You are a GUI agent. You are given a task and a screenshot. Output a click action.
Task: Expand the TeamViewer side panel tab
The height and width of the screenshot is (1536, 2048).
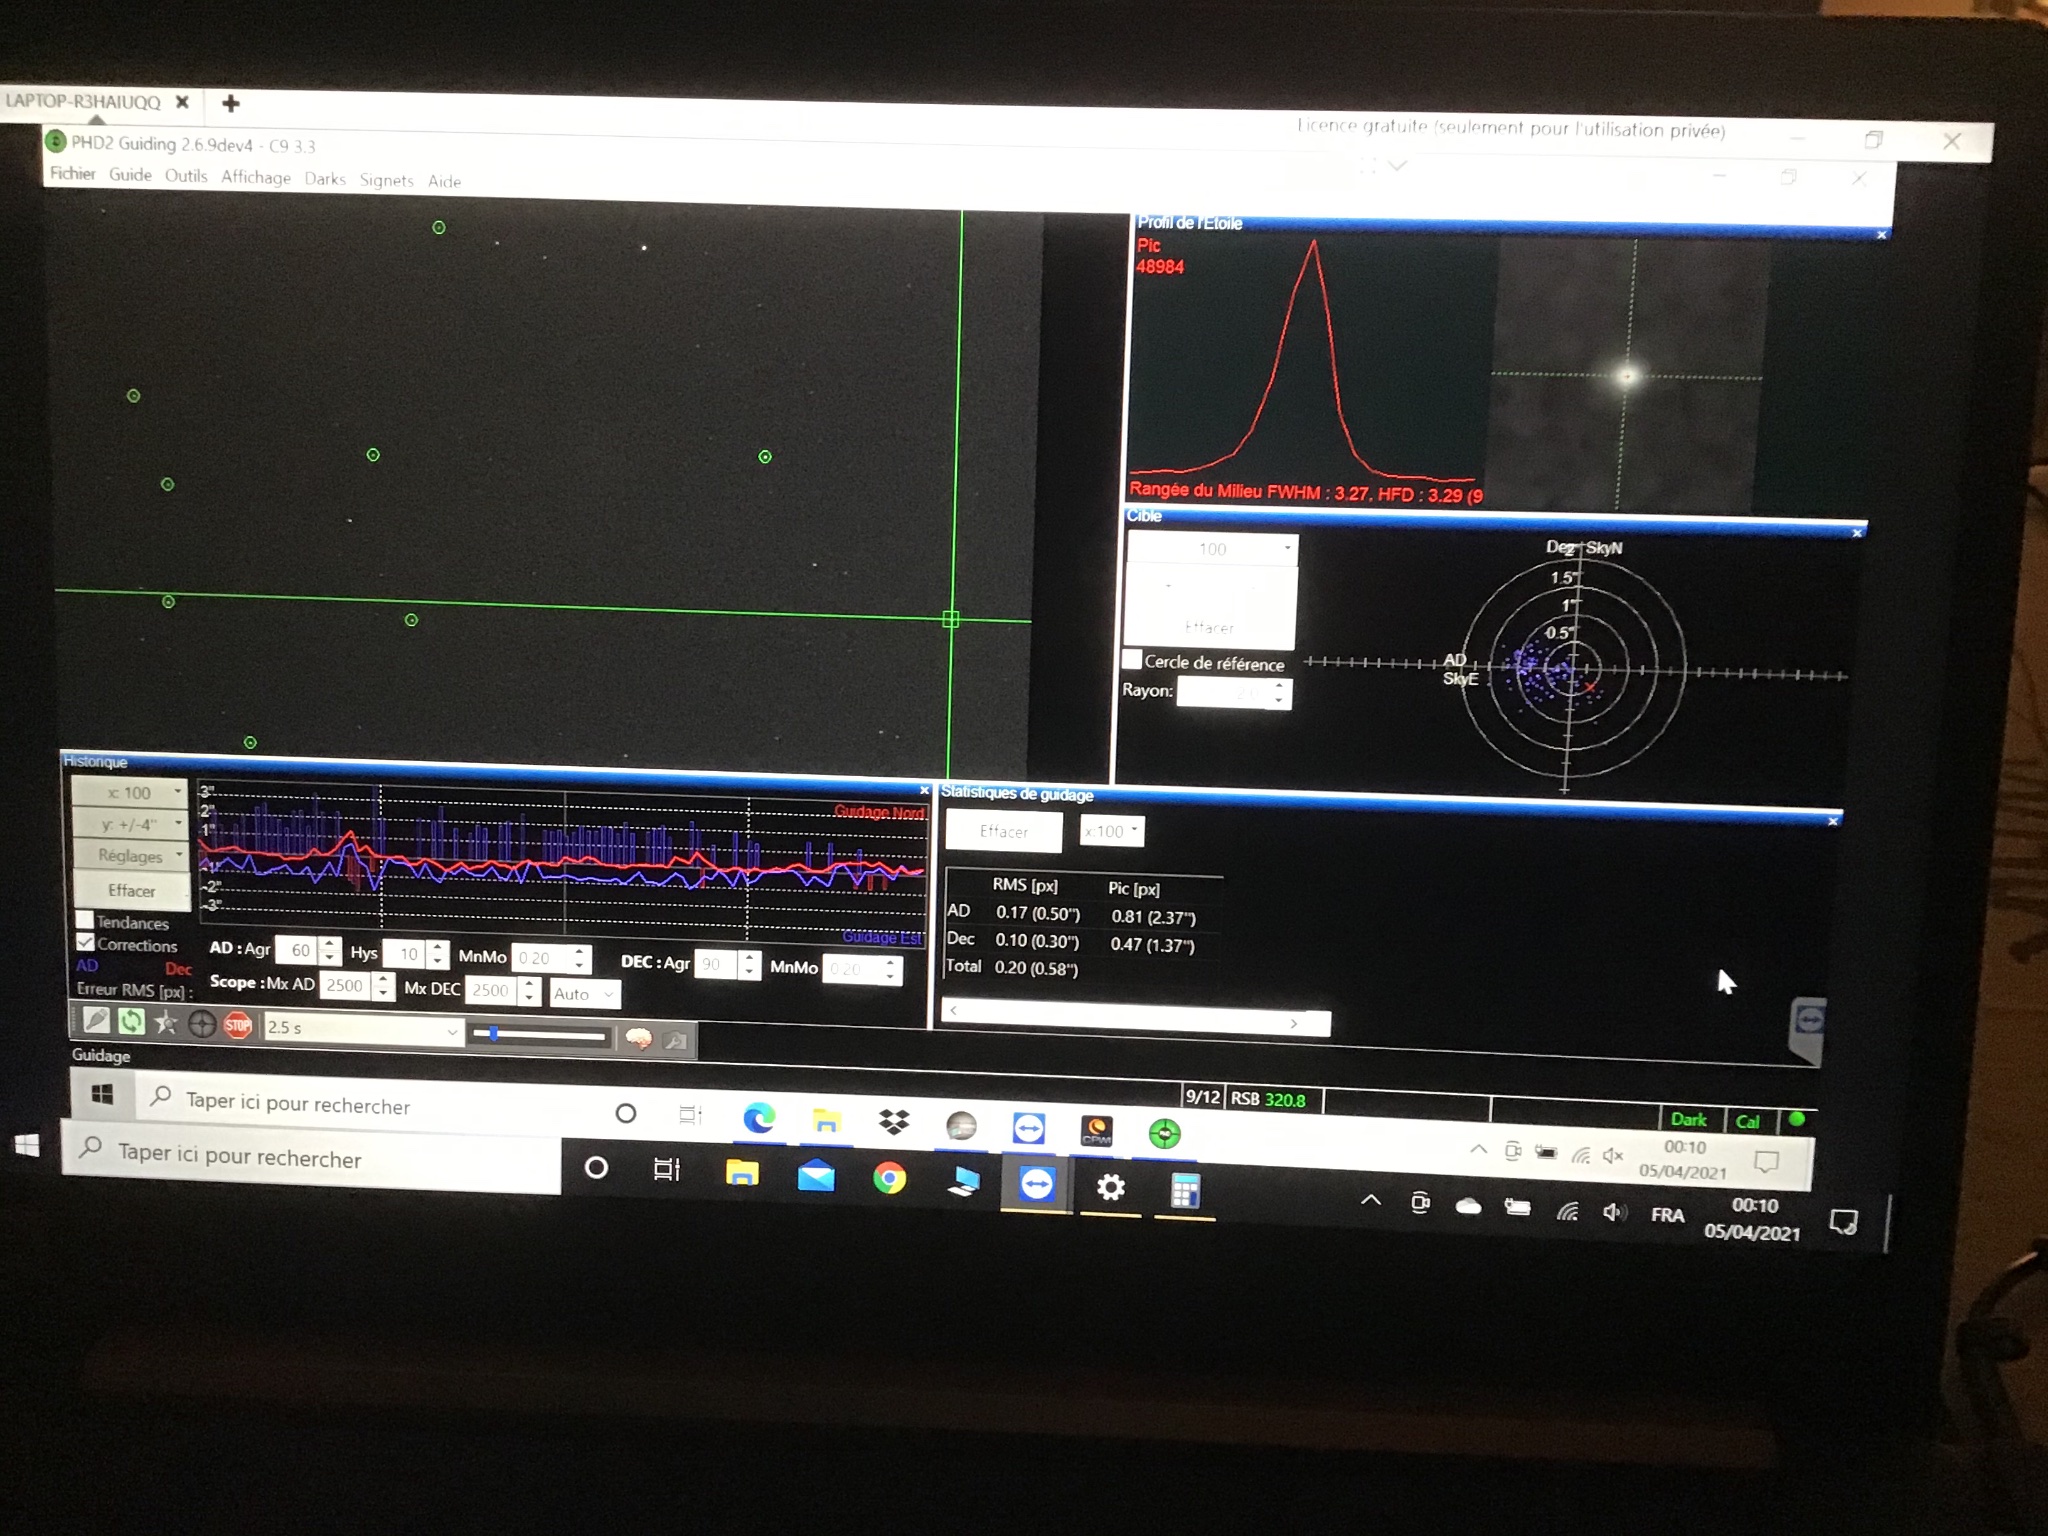[x=1807, y=1030]
